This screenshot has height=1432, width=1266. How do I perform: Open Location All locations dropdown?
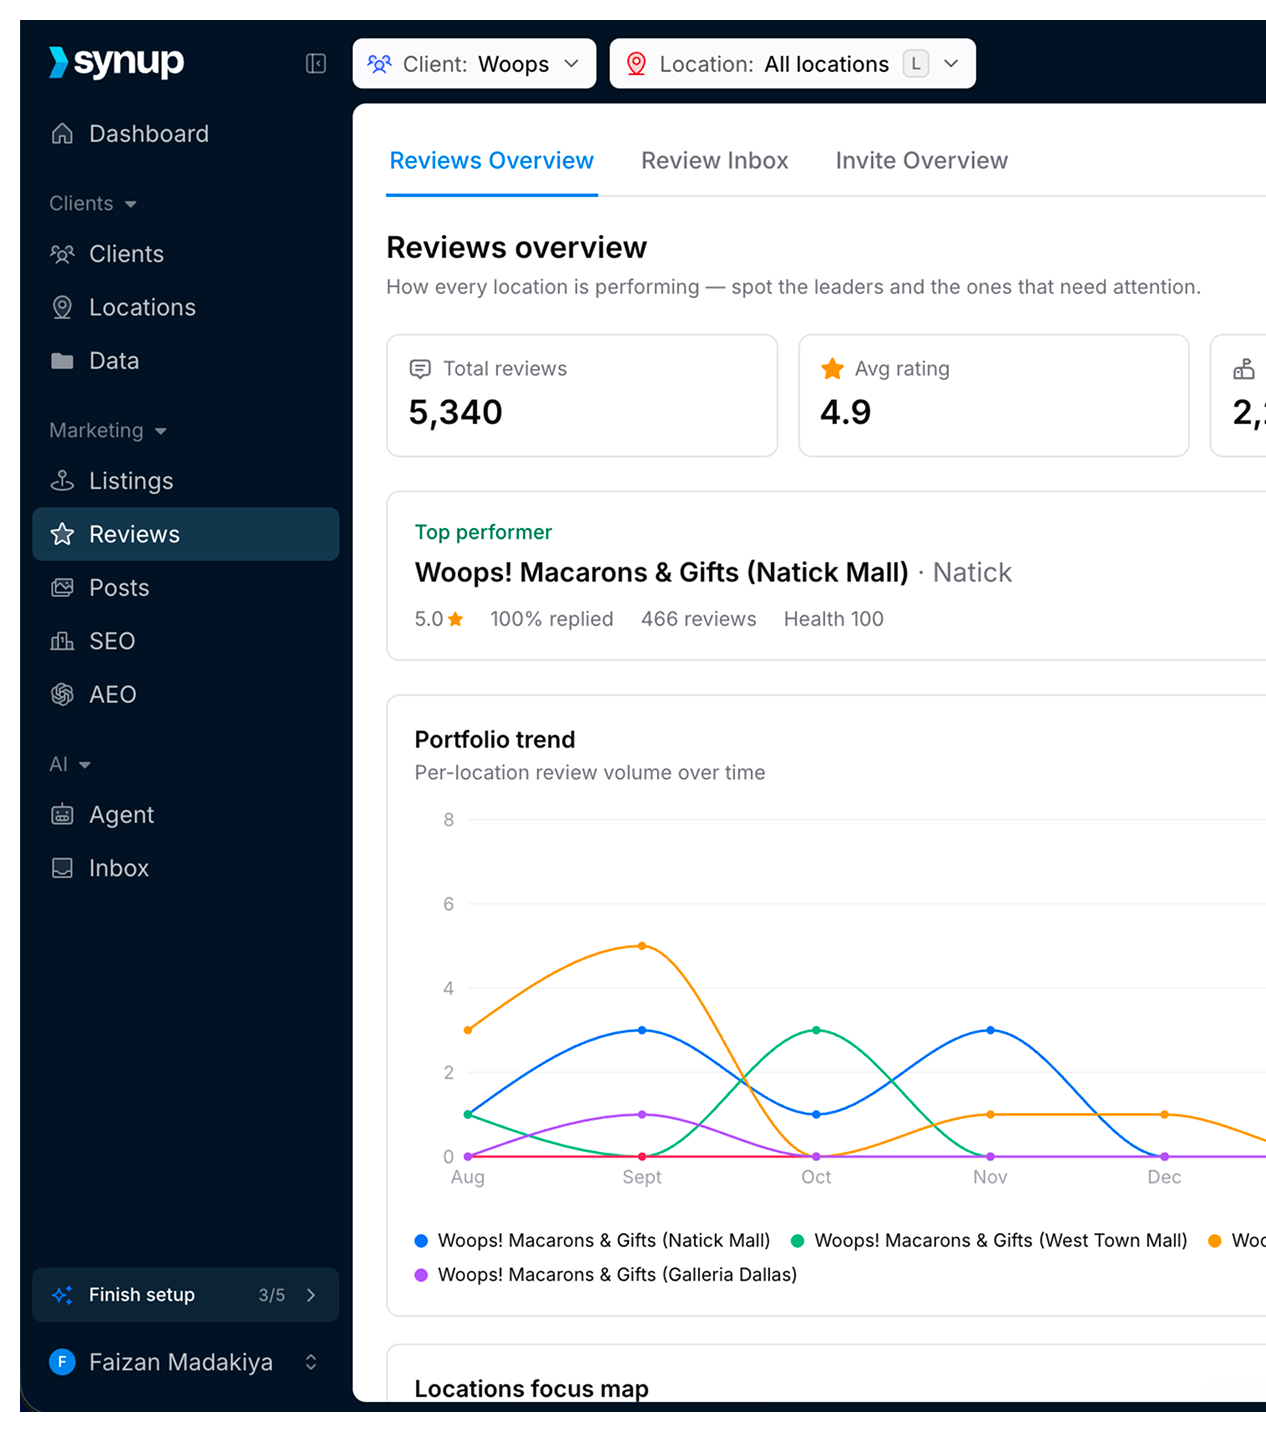pyautogui.click(x=792, y=64)
